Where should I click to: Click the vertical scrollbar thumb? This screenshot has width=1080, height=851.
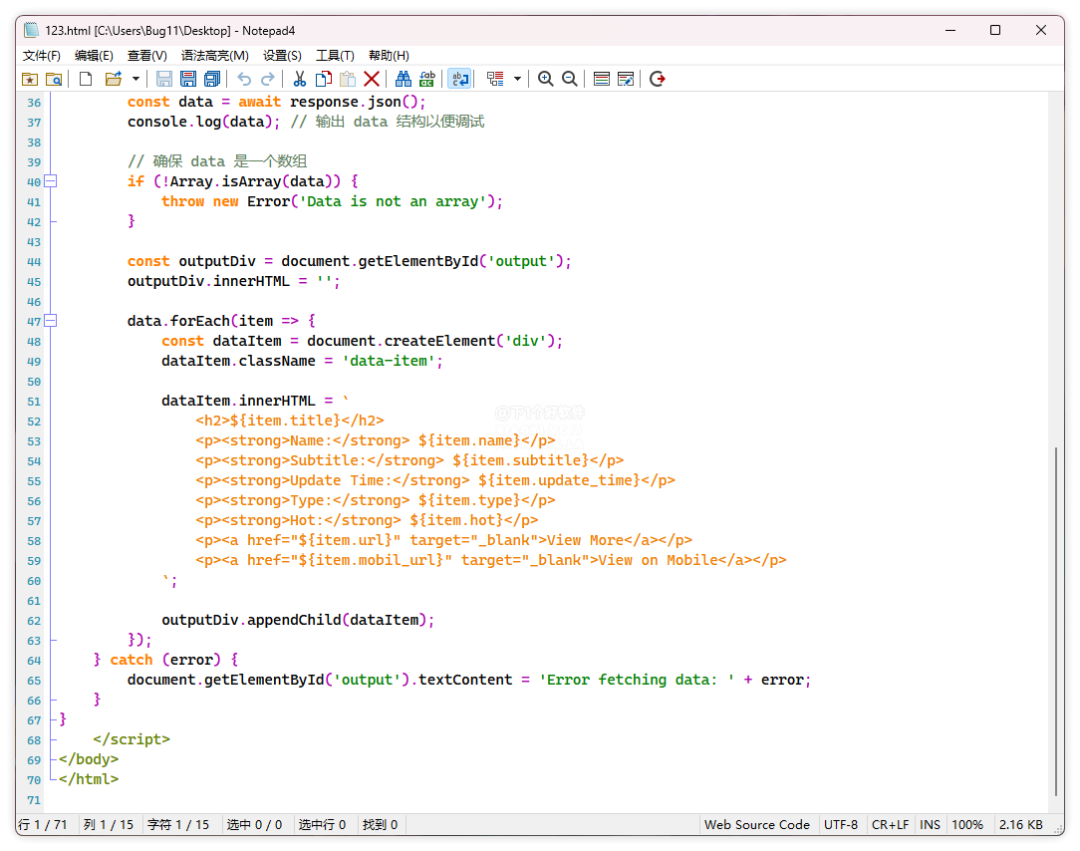click(x=1056, y=620)
